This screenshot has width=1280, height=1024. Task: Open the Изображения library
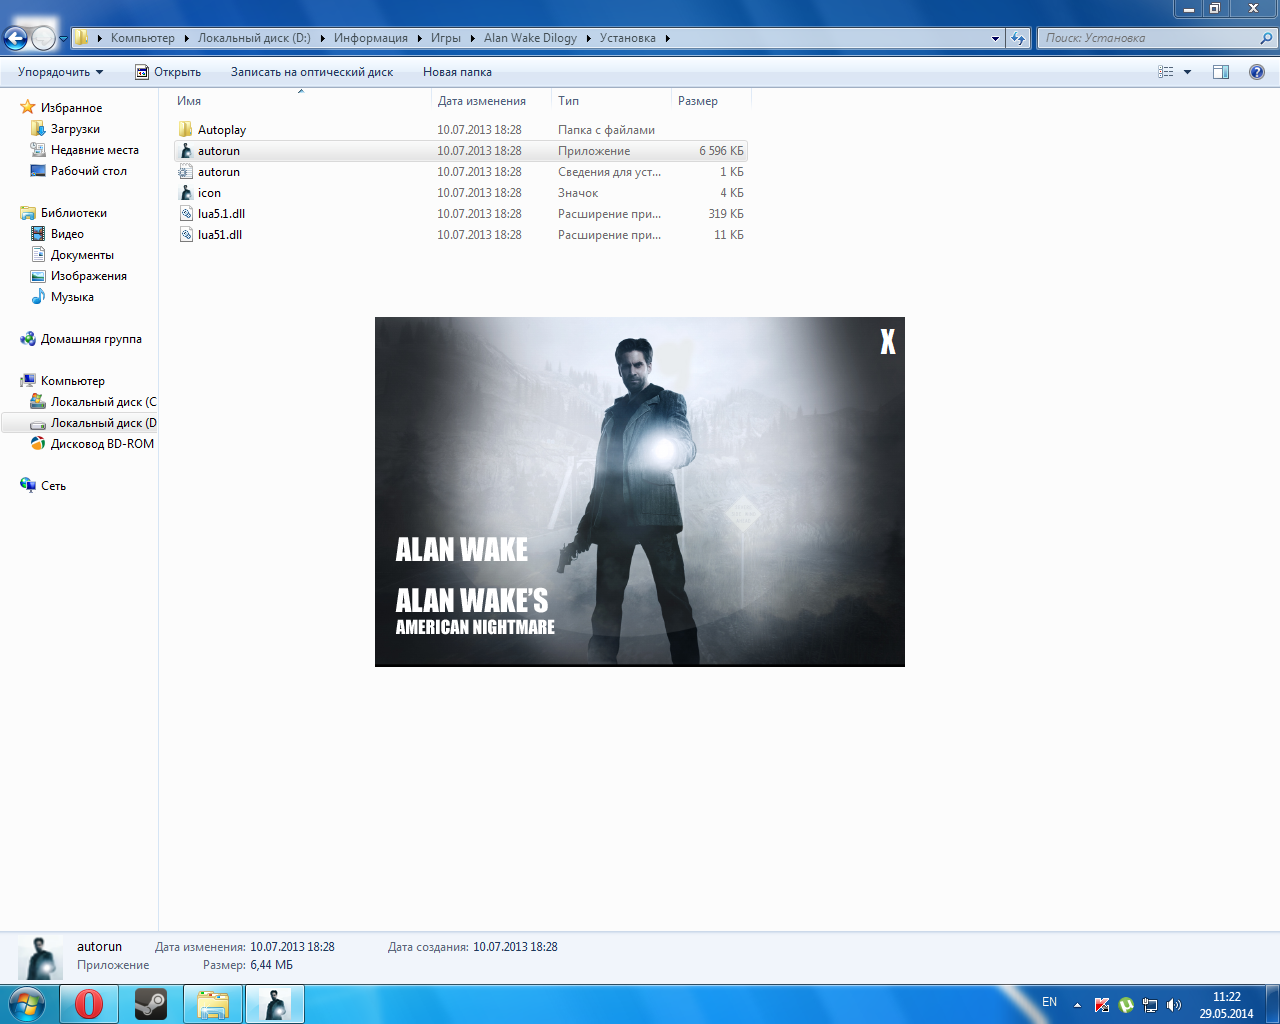click(89, 276)
